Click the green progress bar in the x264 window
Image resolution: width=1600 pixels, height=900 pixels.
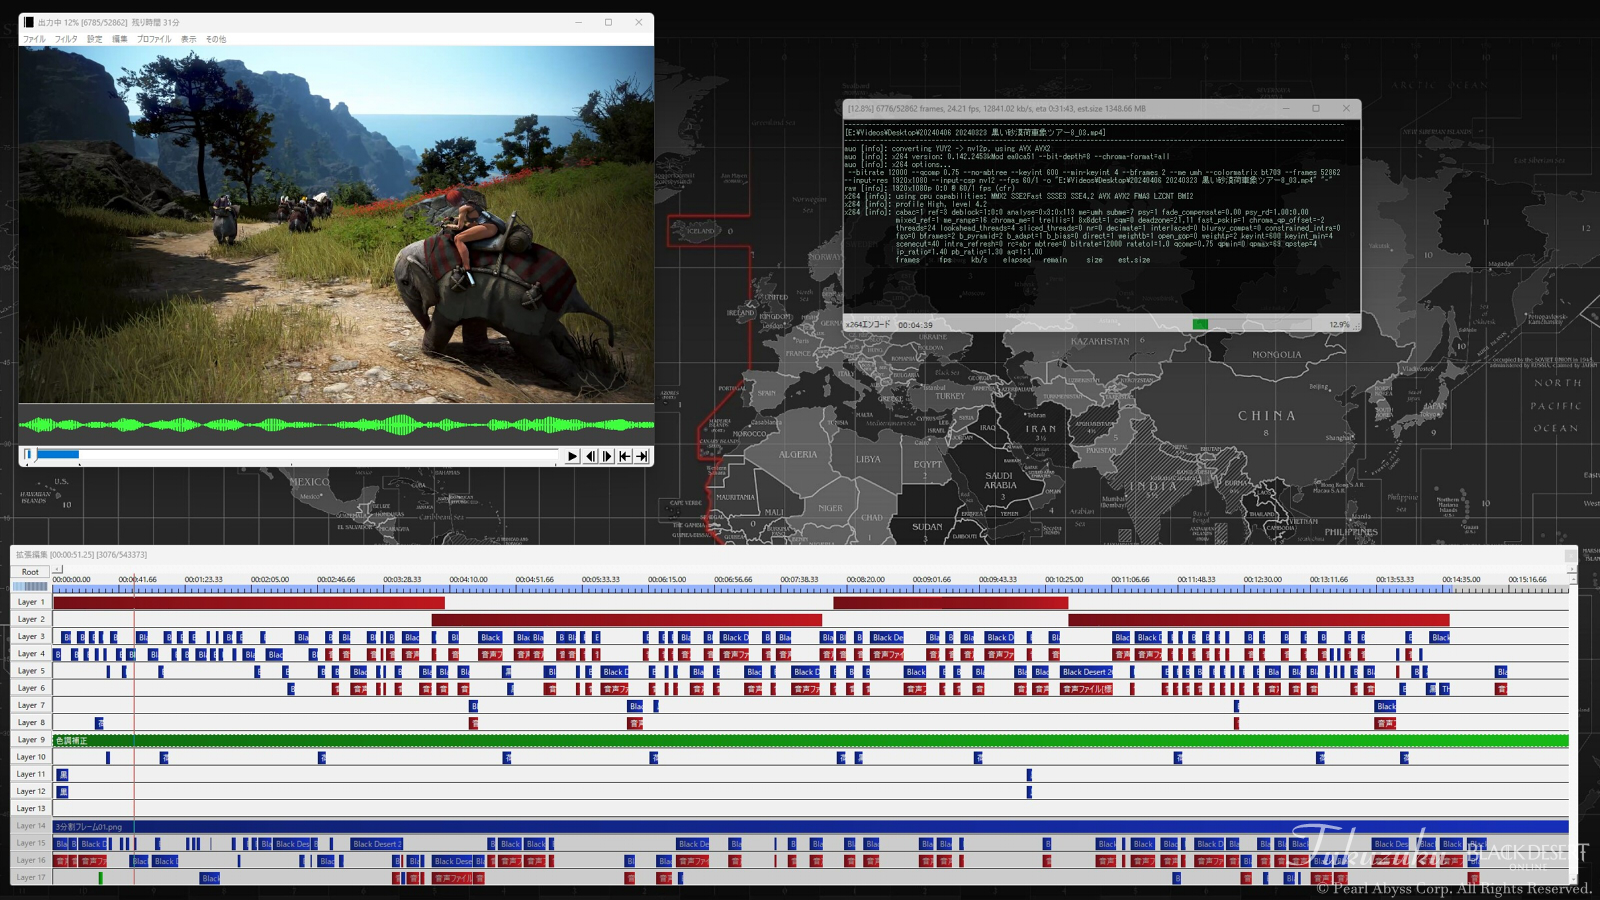point(1200,324)
